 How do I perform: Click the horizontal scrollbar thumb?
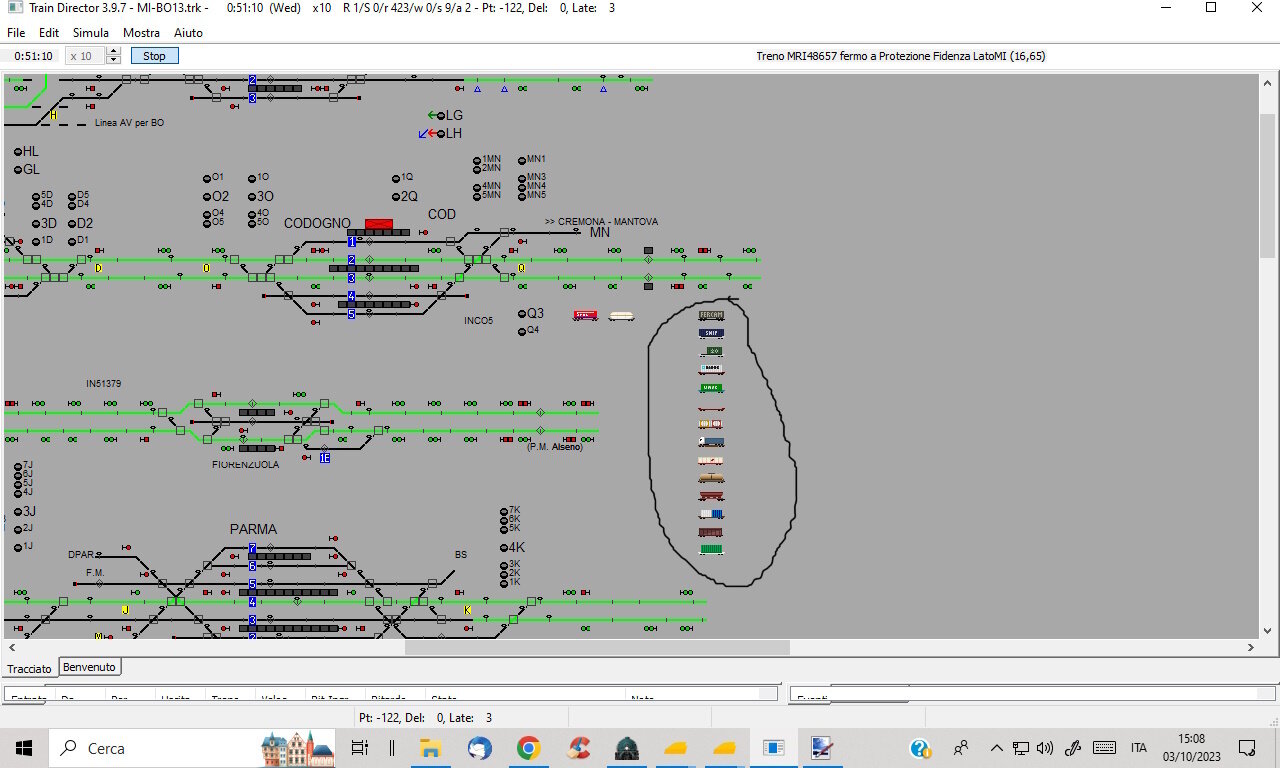click(597, 648)
